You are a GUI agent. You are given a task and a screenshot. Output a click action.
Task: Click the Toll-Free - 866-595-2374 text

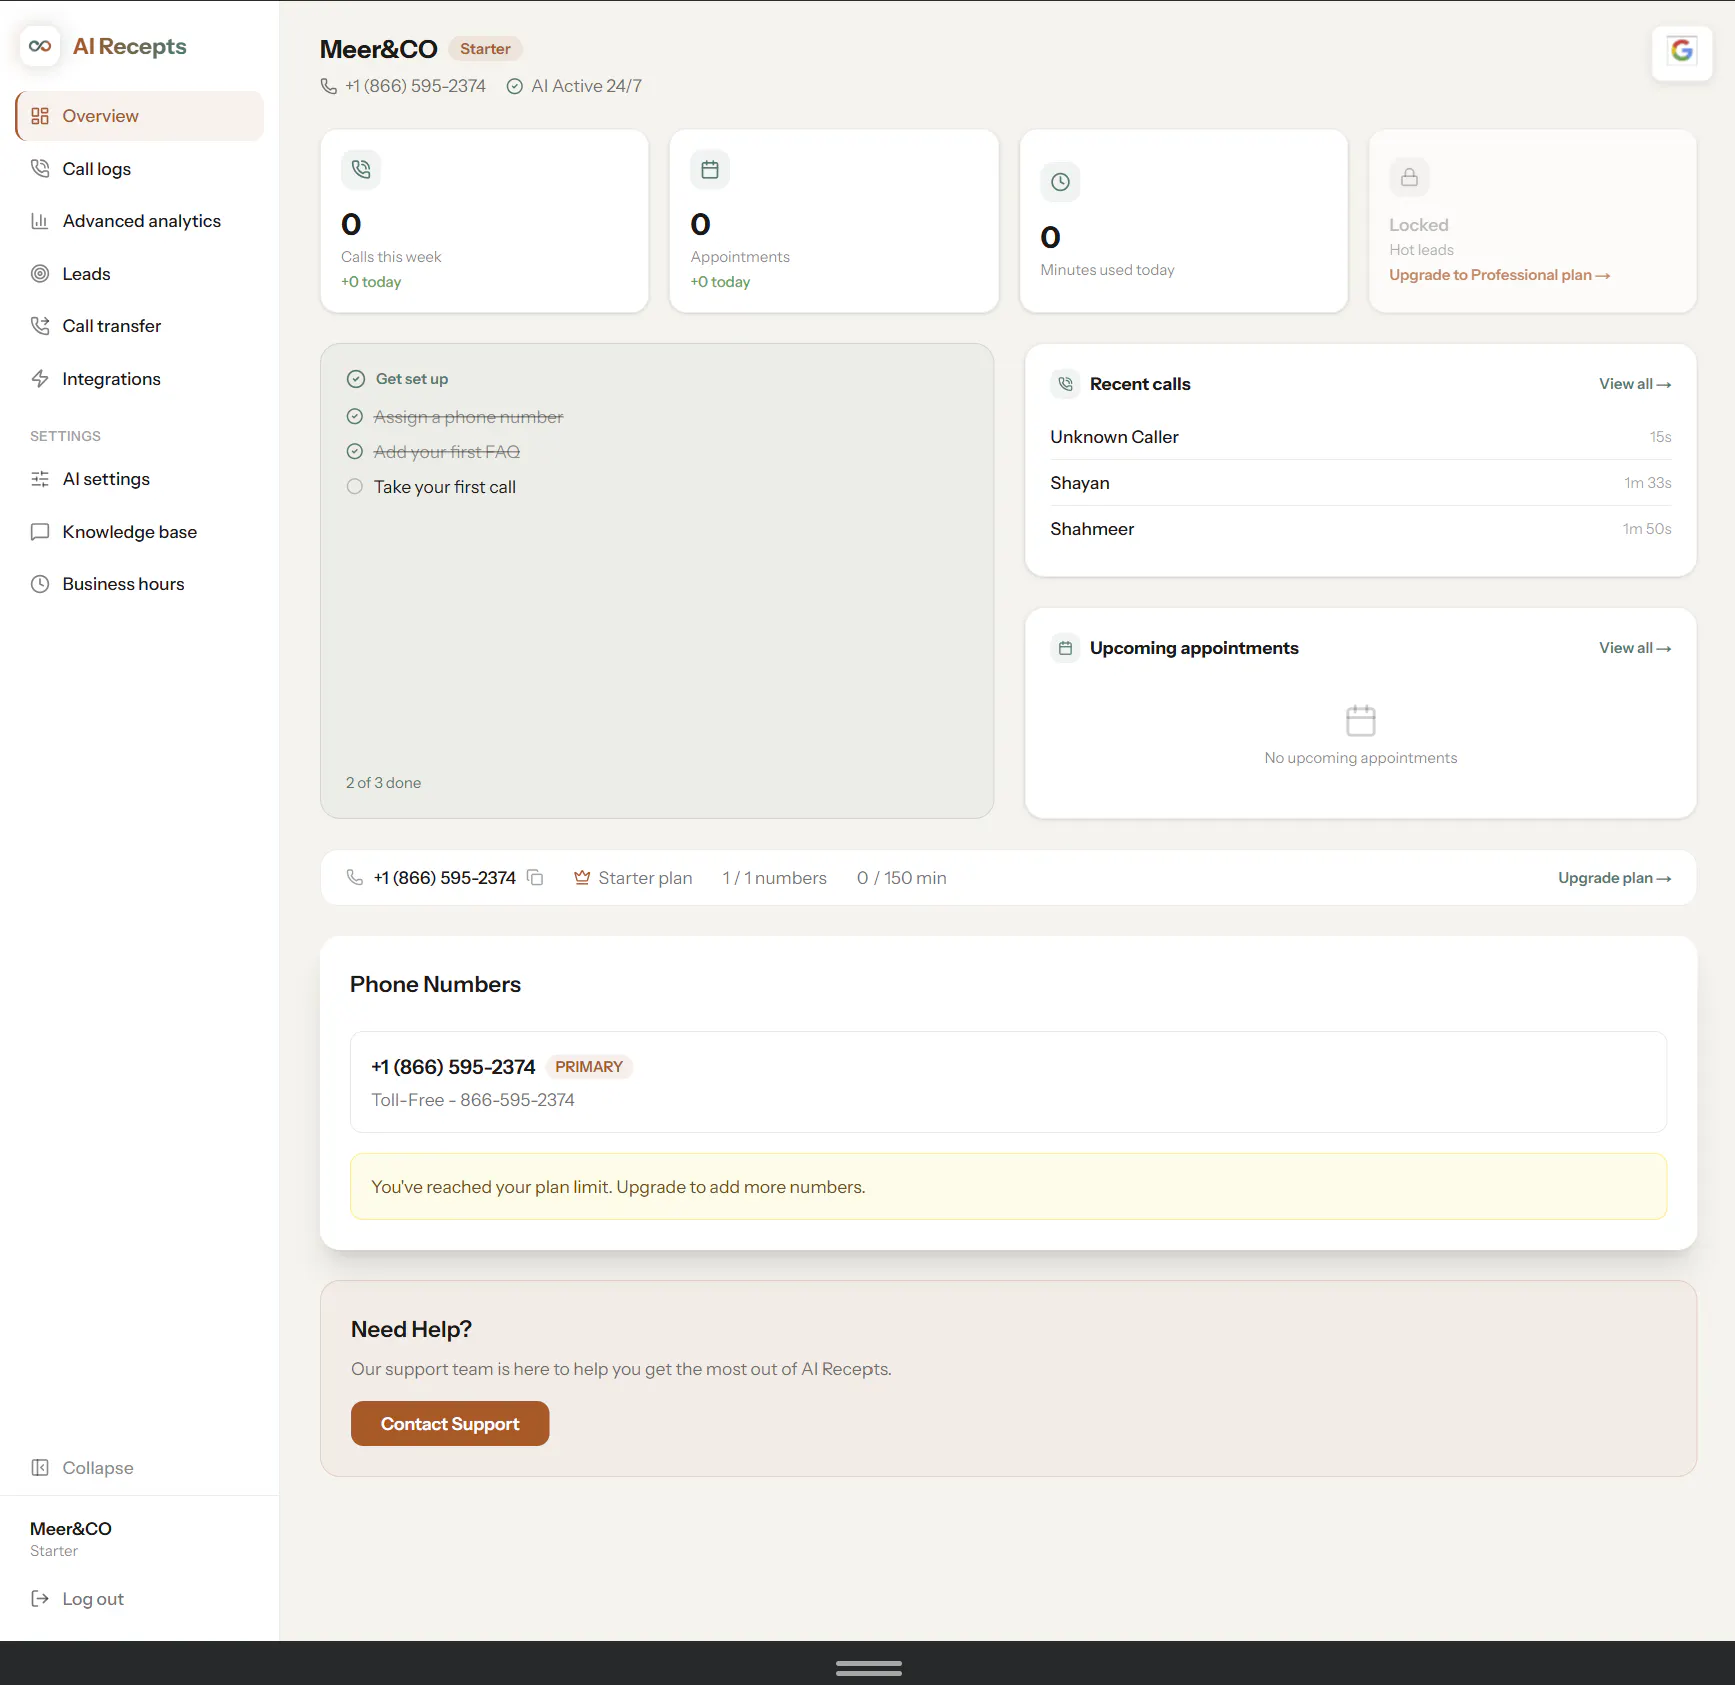473,1100
